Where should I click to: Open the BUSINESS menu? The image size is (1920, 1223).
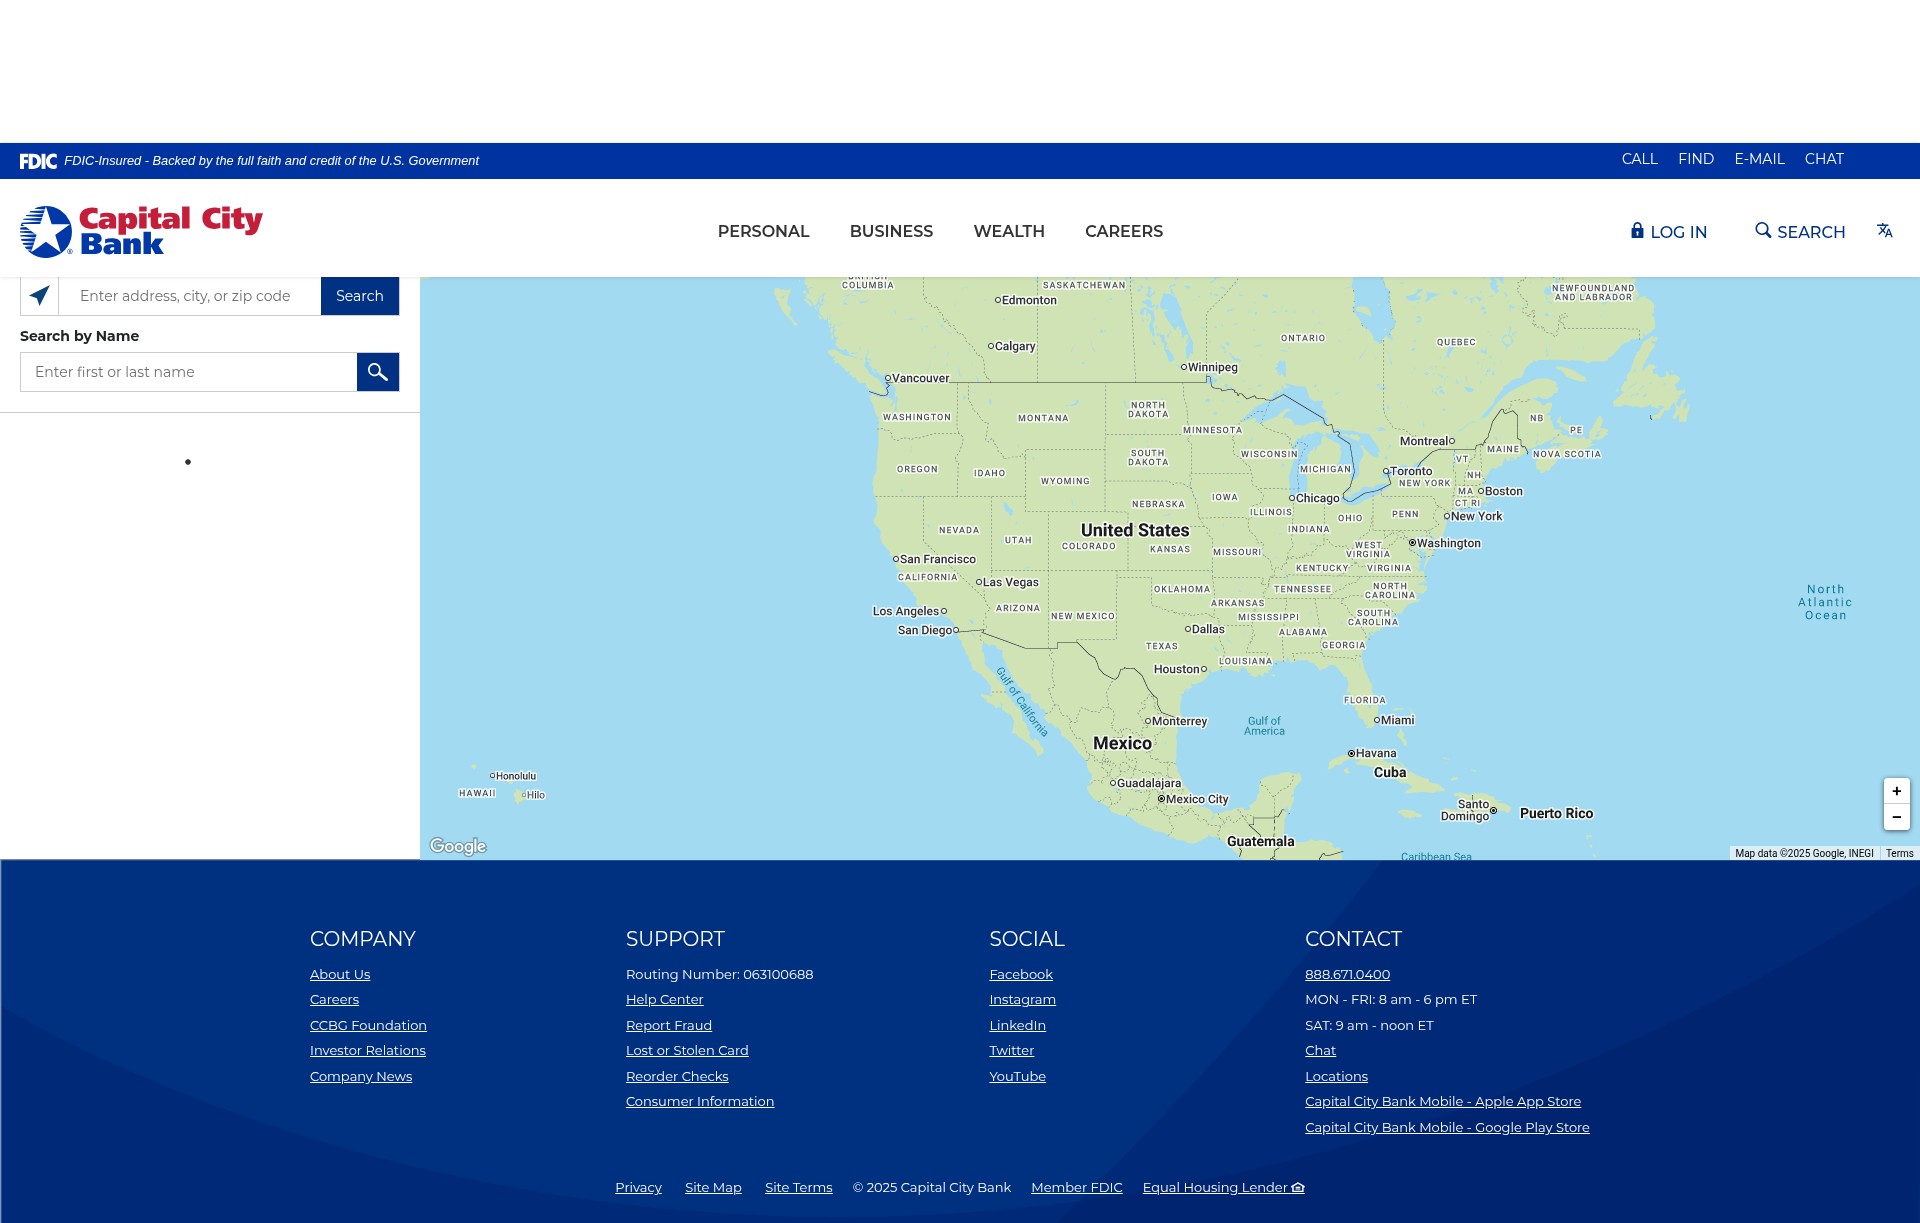[x=891, y=231]
